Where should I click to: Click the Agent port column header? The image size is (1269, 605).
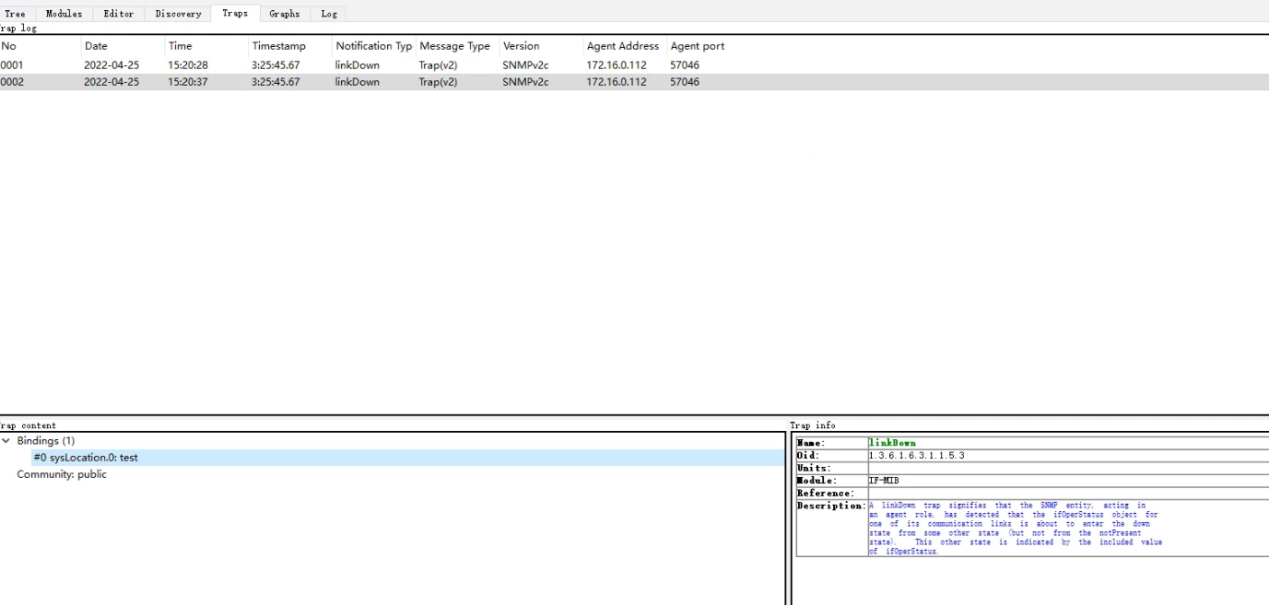(698, 46)
